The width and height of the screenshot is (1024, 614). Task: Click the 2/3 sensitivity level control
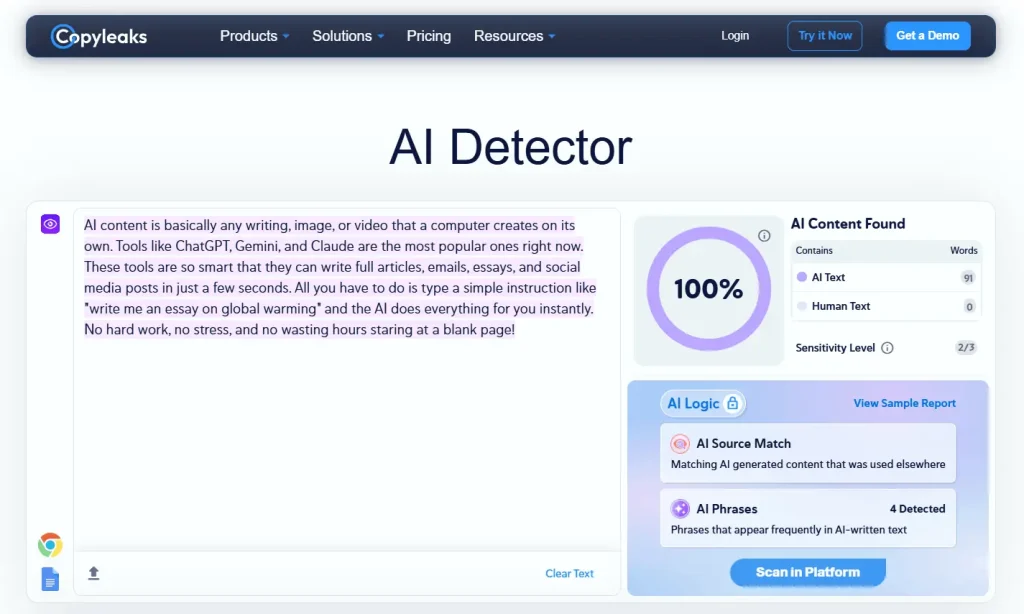tap(965, 348)
